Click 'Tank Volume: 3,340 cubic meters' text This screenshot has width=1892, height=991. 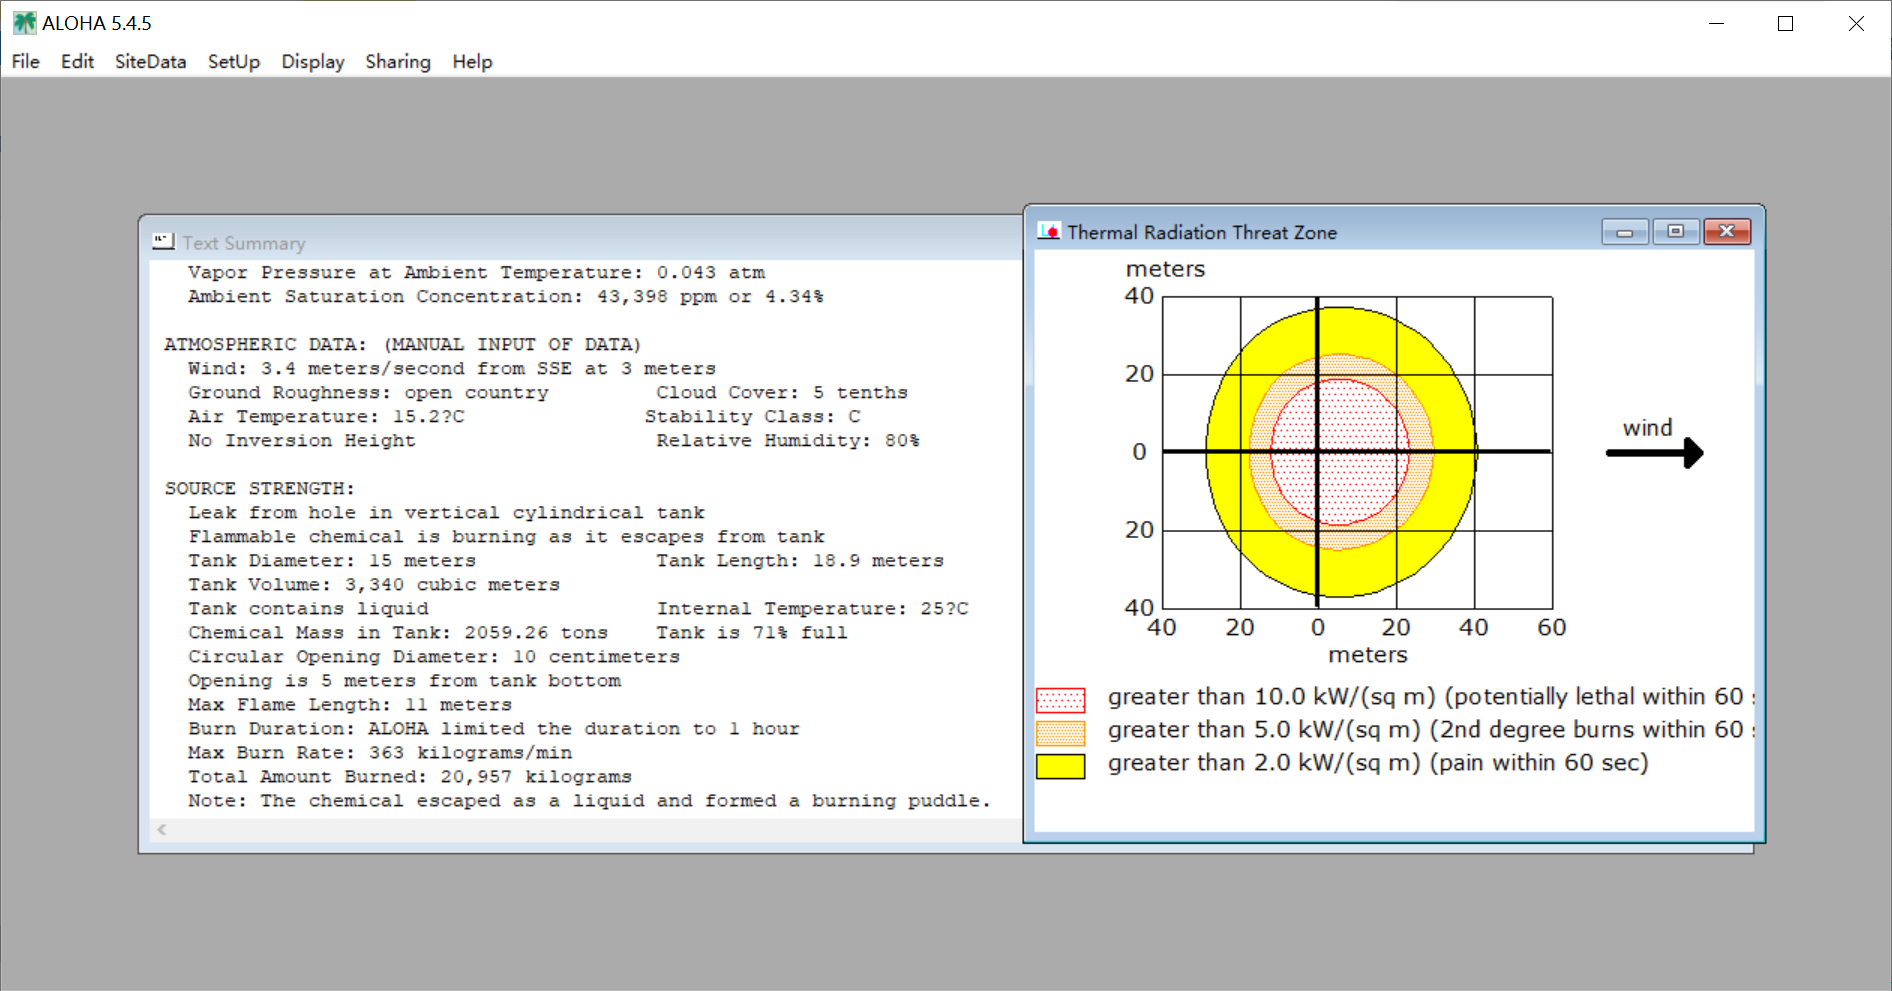click(374, 584)
